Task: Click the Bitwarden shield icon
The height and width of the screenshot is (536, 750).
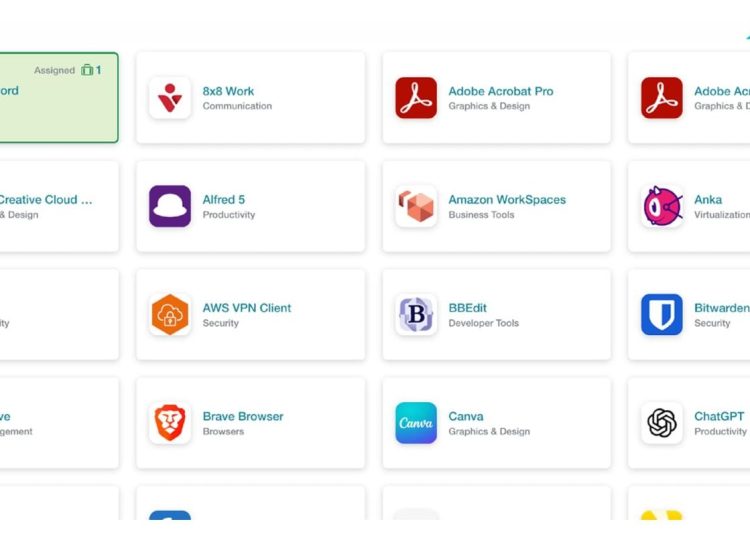Action: 662,315
